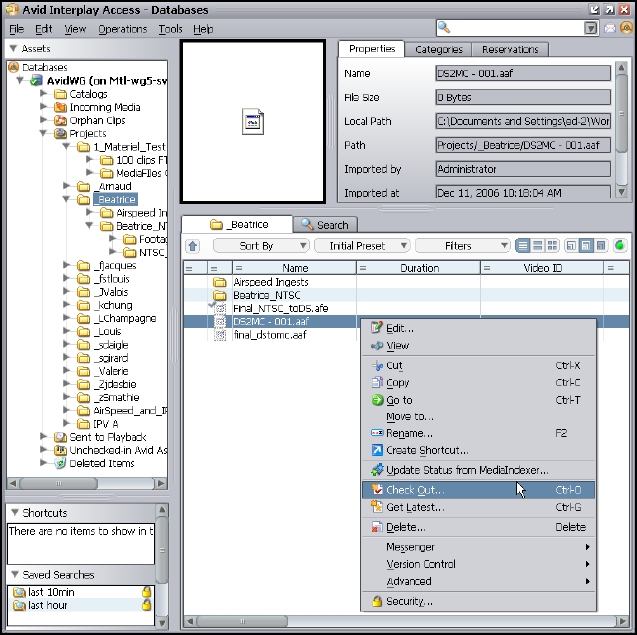
Task: Open the File menu
Action: [16, 29]
